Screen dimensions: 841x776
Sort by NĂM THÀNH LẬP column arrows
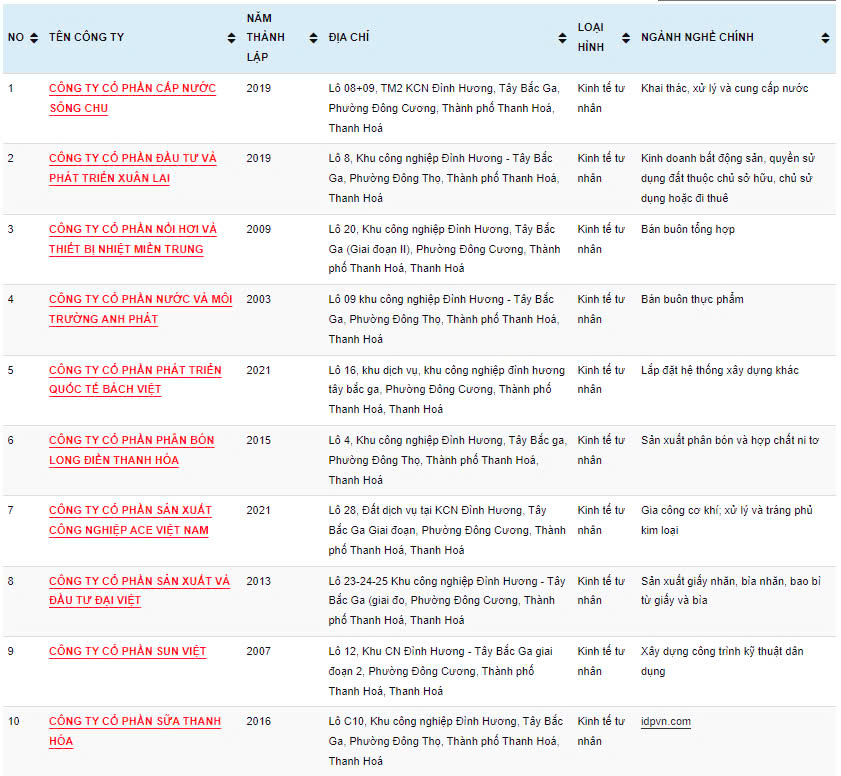pyautogui.click(x=313, y=38)
